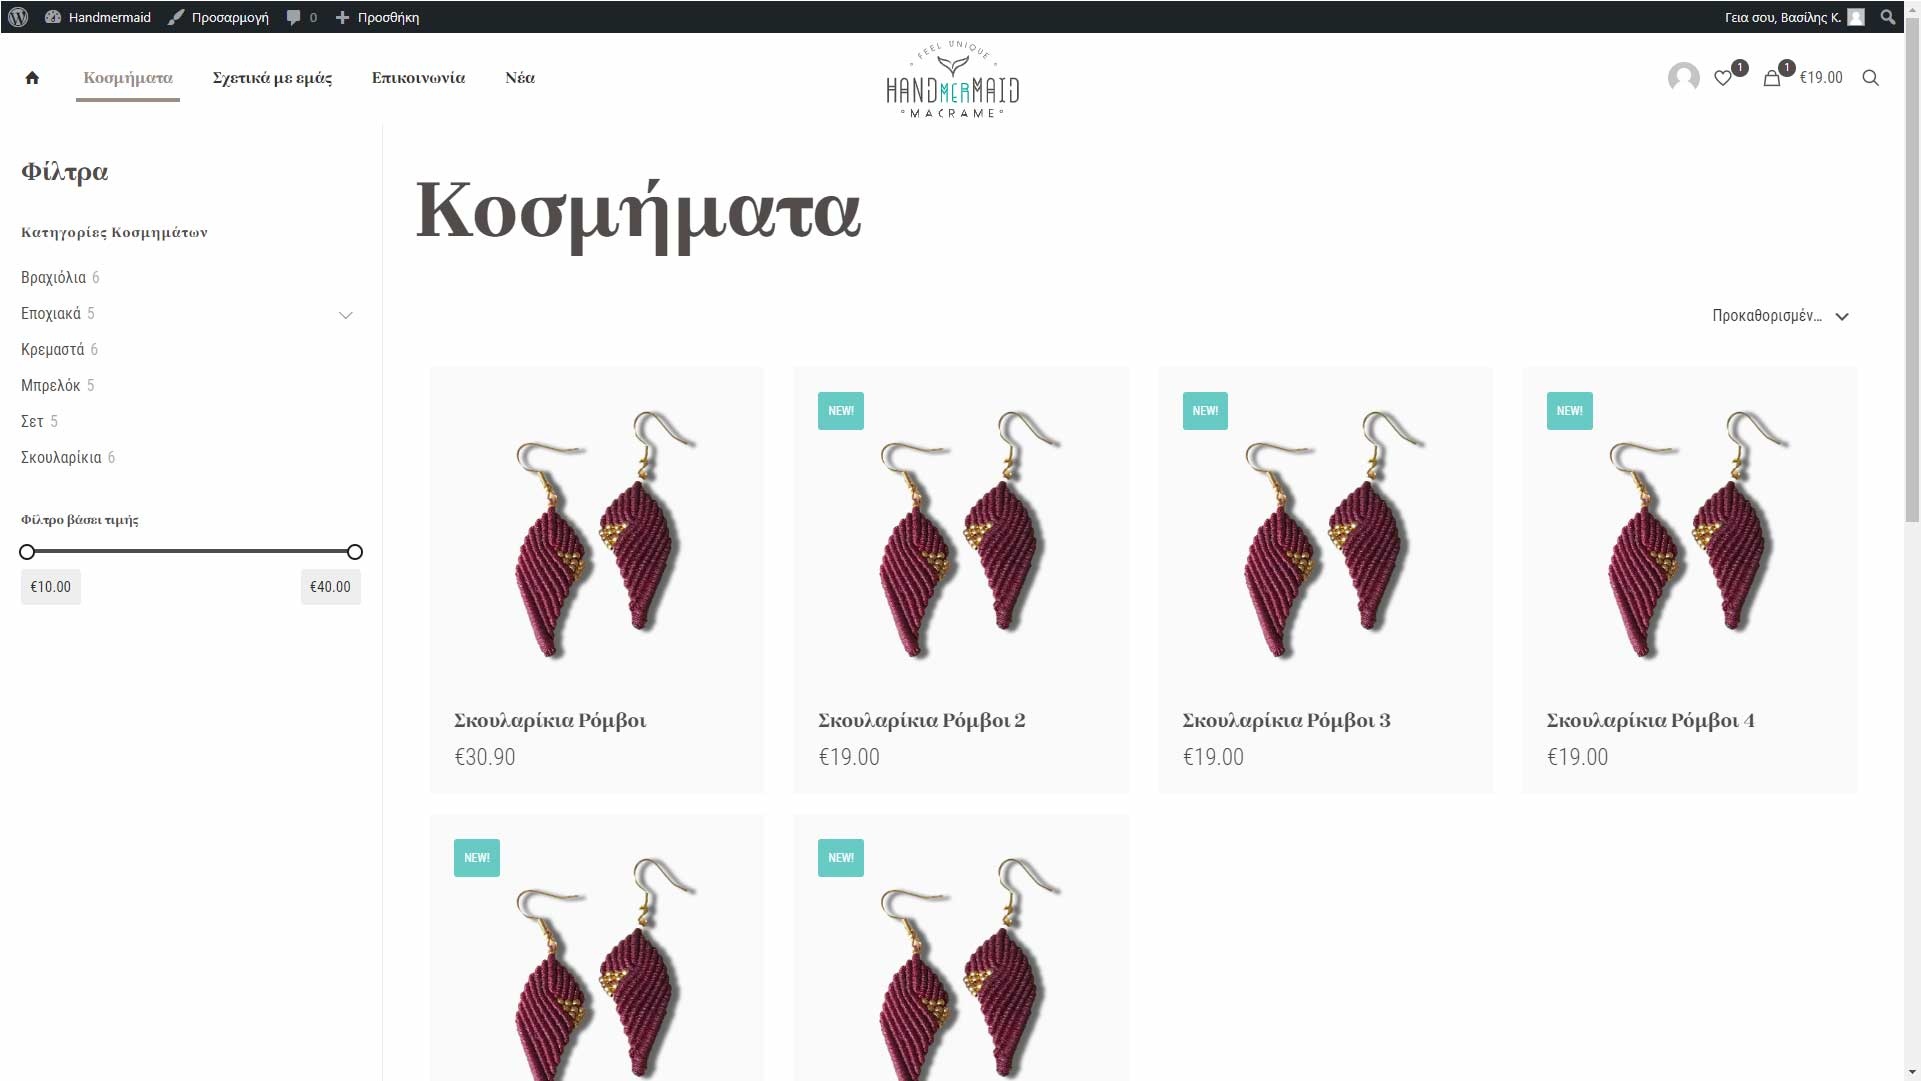Open the Επικοινωνία page

click(418, 78)
